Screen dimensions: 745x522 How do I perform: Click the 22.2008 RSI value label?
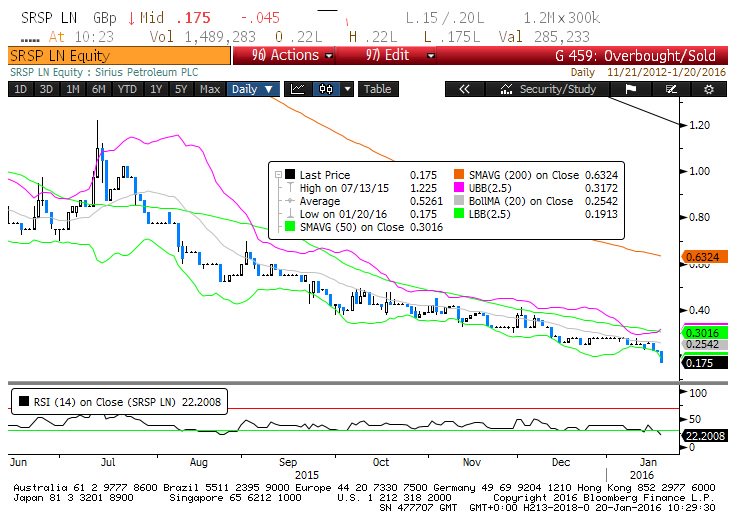(704, 436)
